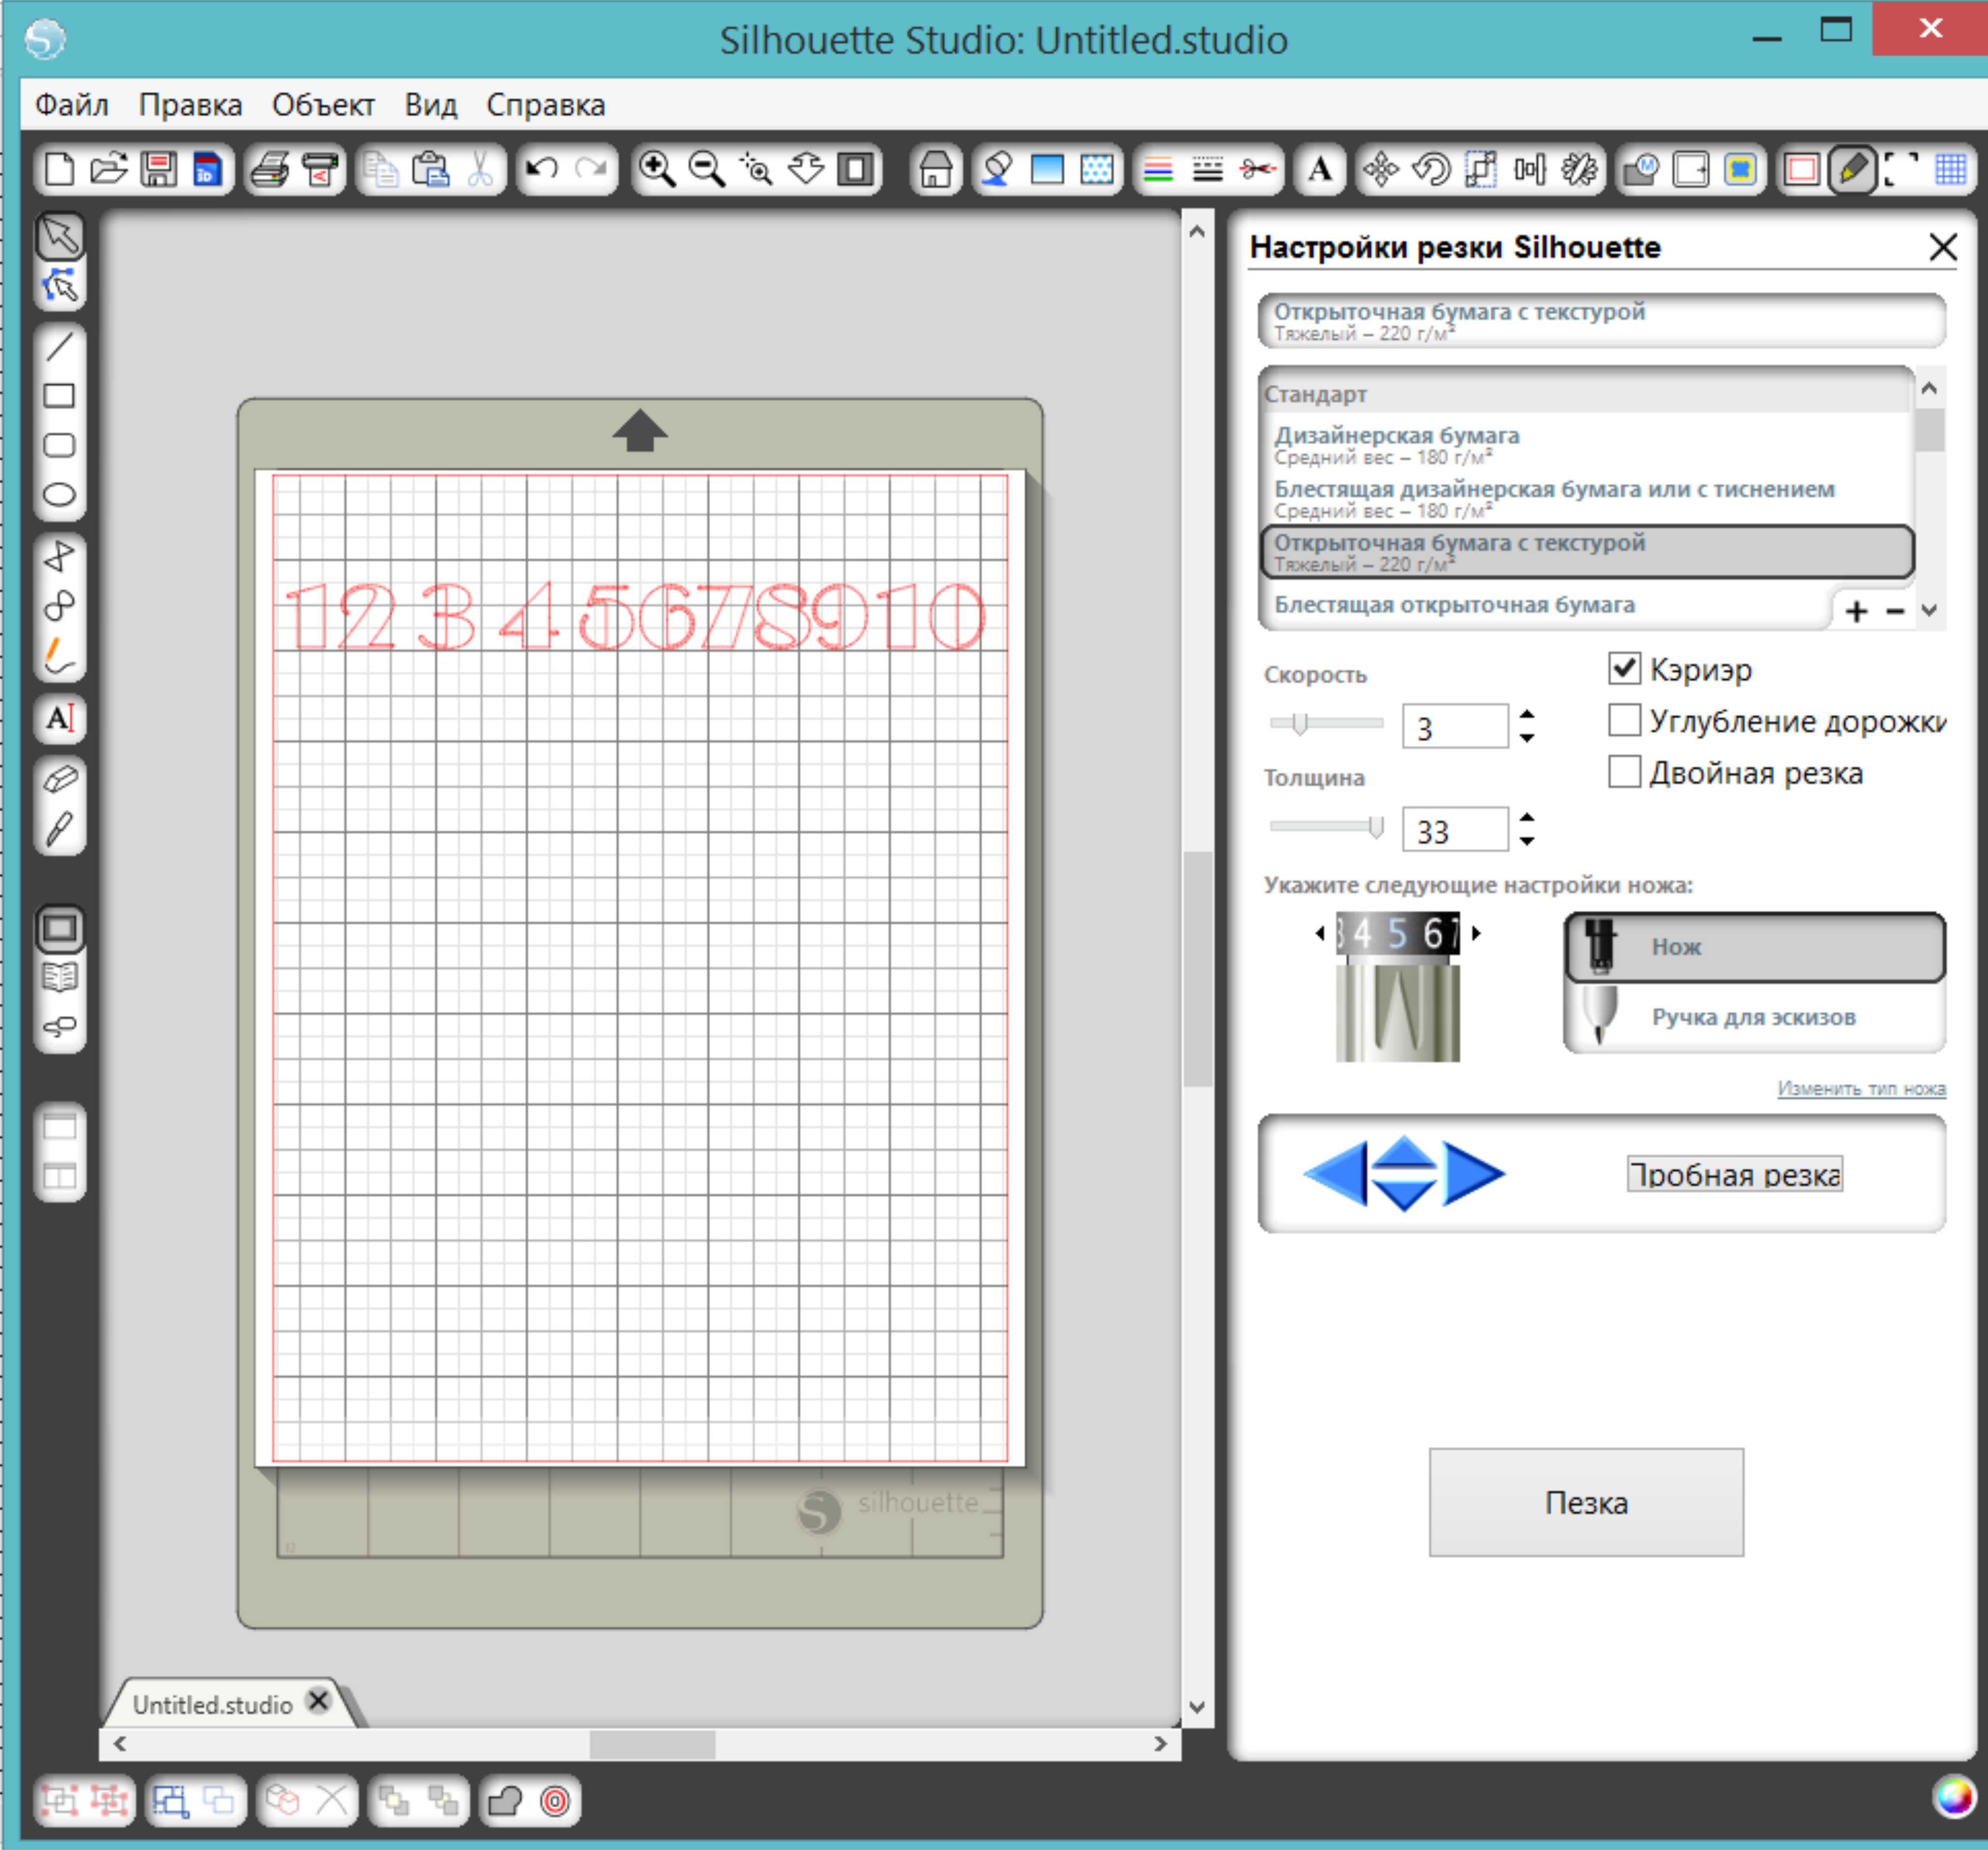Pick the Ellipse drawing tool
This screenshot has height=1850, width=1988.
[60, 494]
